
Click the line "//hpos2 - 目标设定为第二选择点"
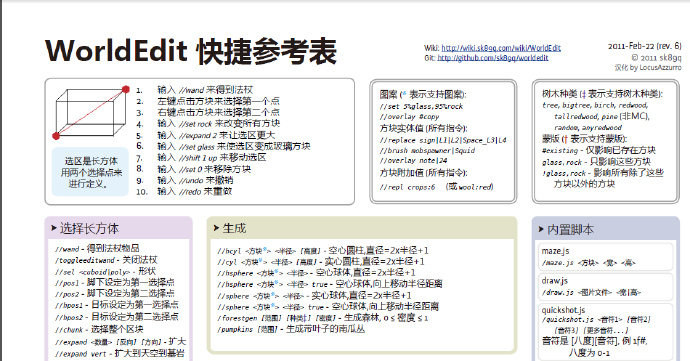click(117, 317)
